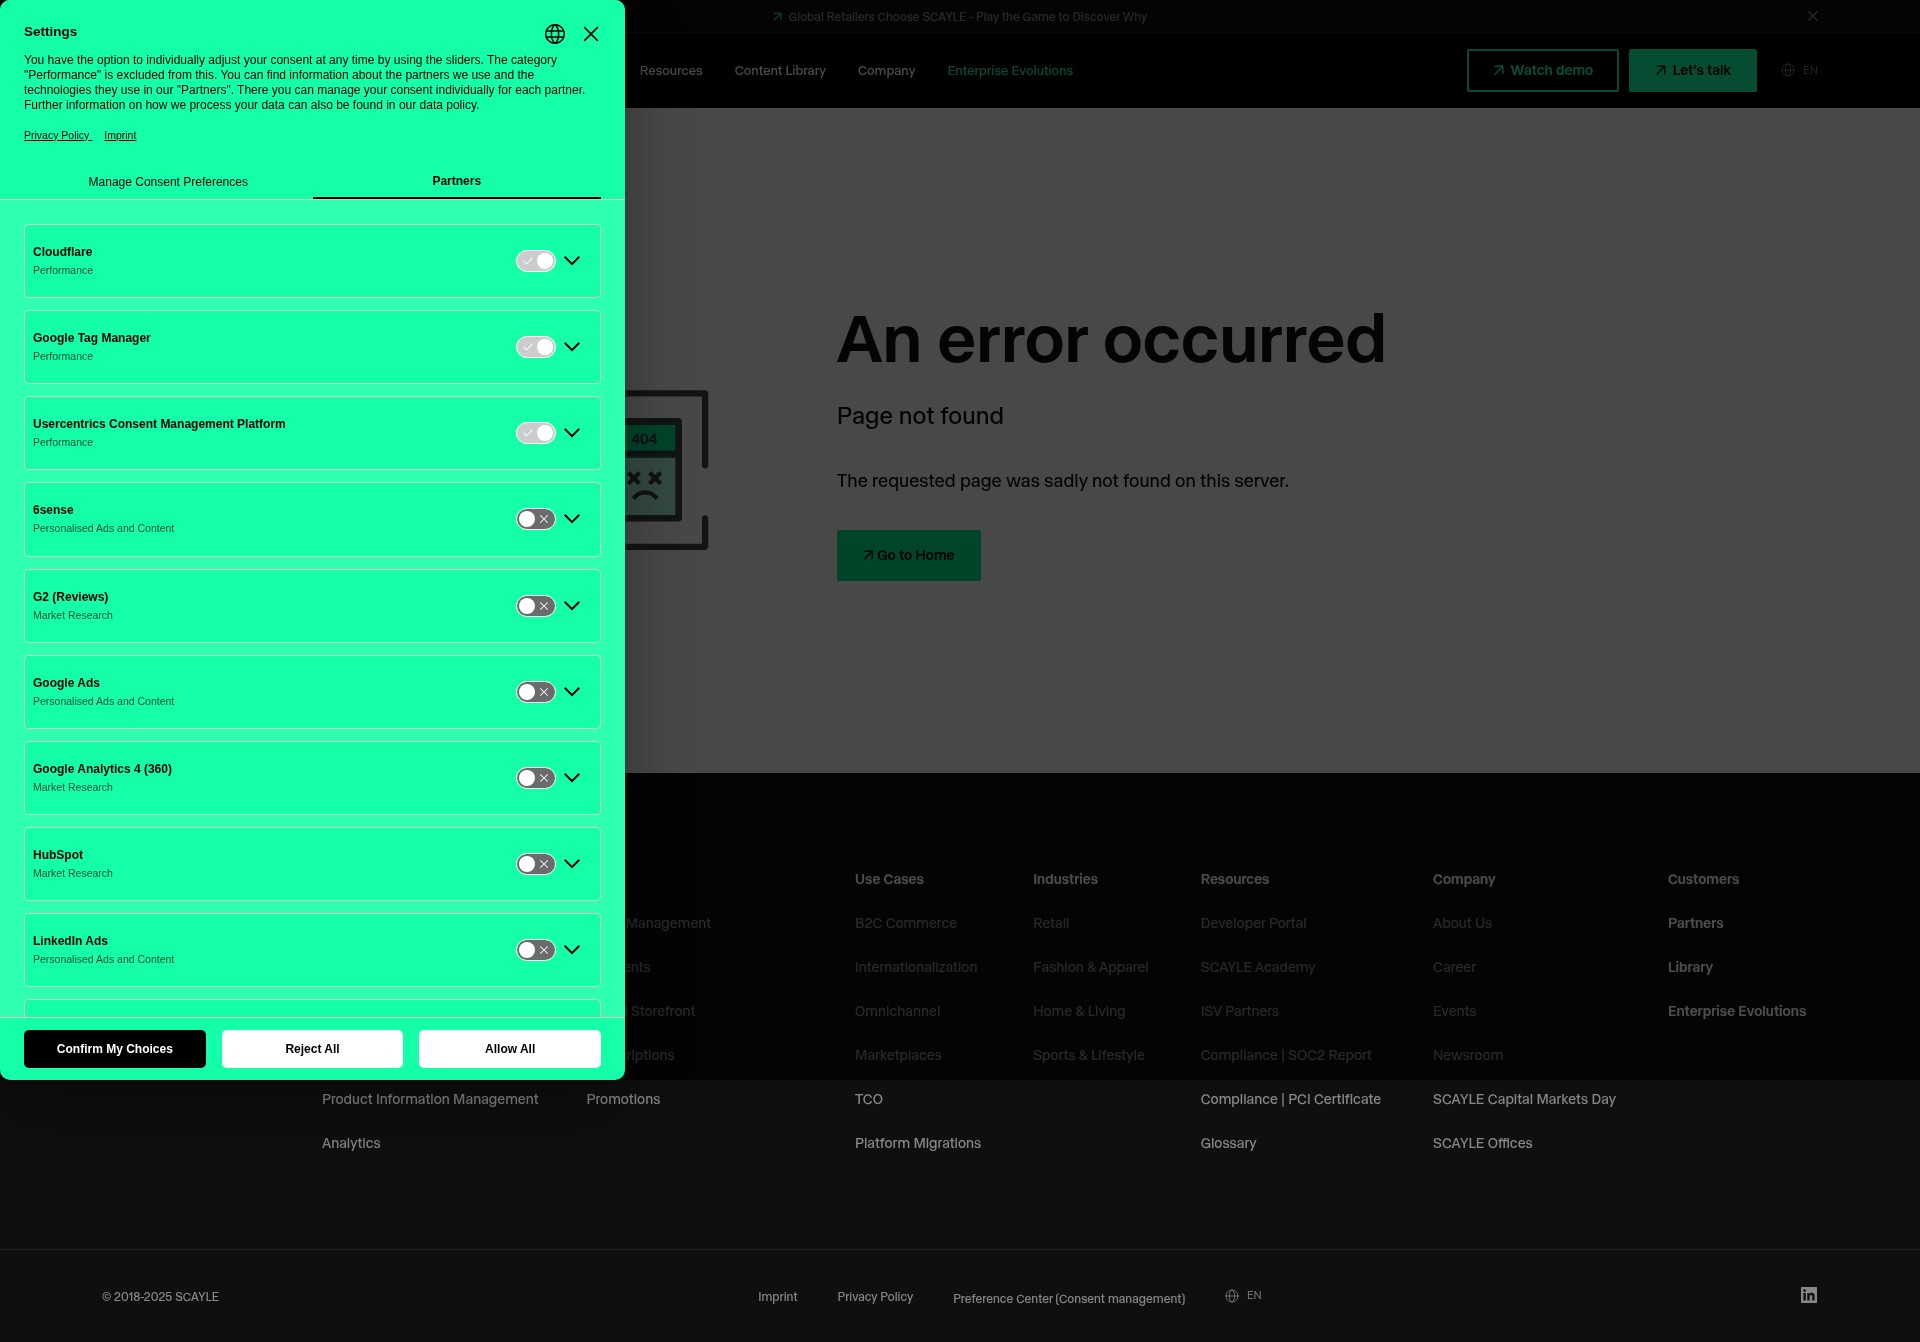
Task: Close the Settings consent panel
Action: pos(591,34)
